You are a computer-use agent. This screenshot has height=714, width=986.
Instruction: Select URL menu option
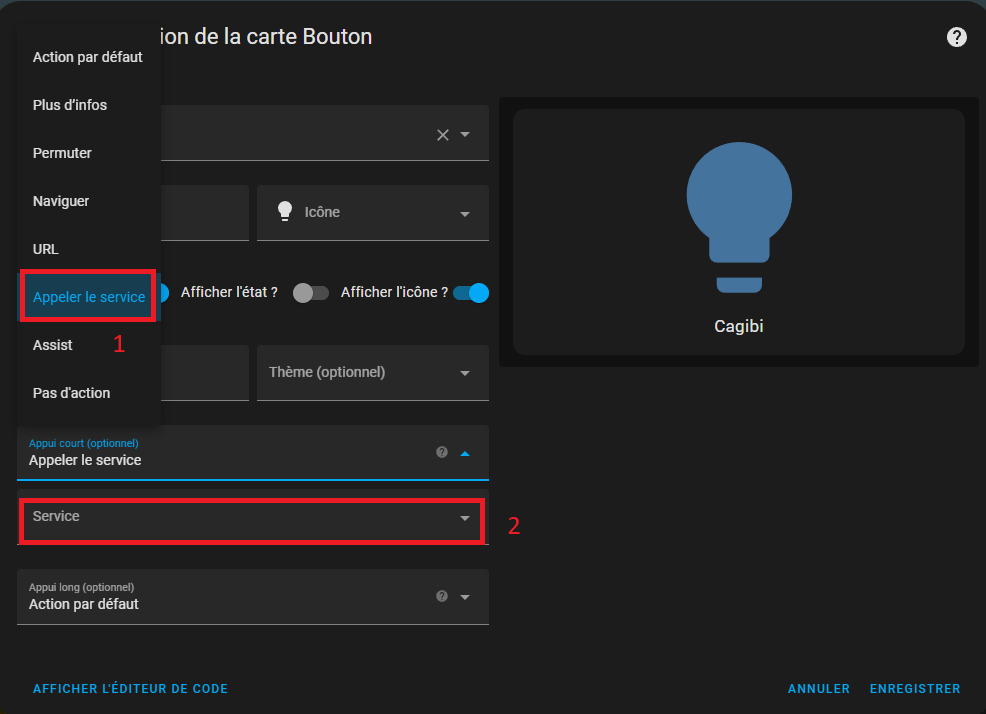[x=89, y=249]
